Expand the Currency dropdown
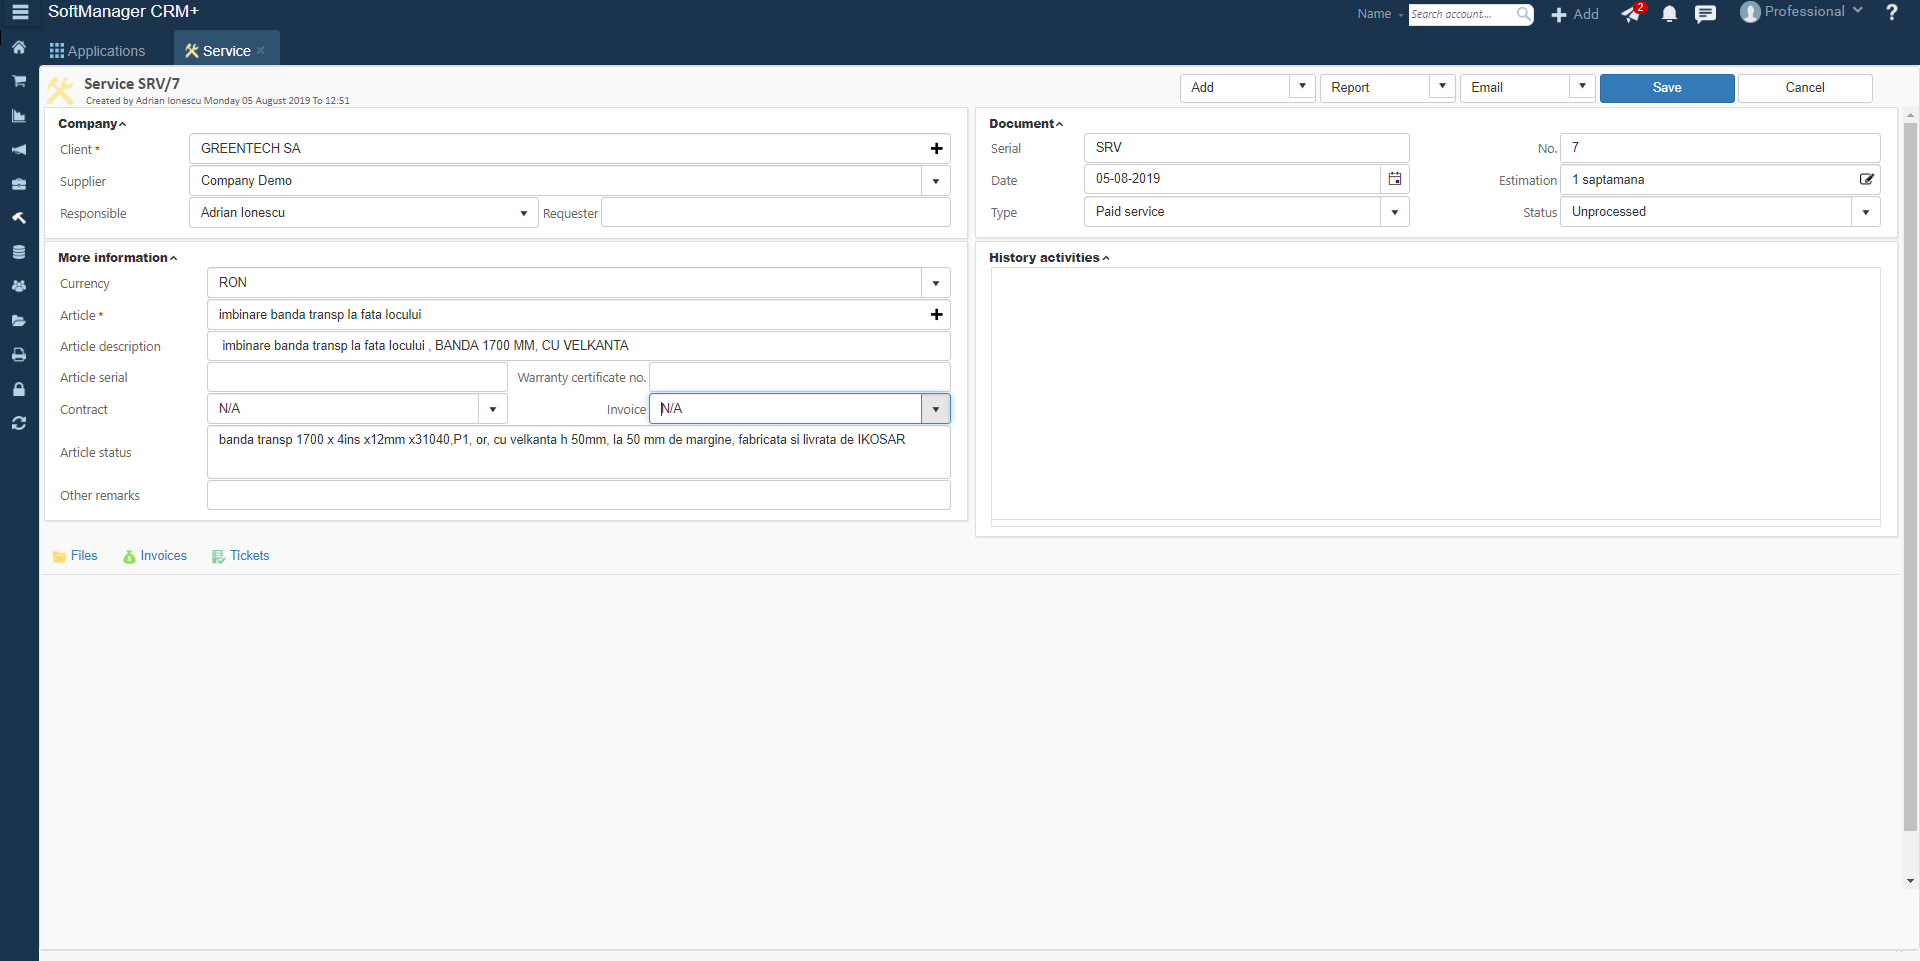Viewport: 1920px width, 961px height. coord(935,283)
